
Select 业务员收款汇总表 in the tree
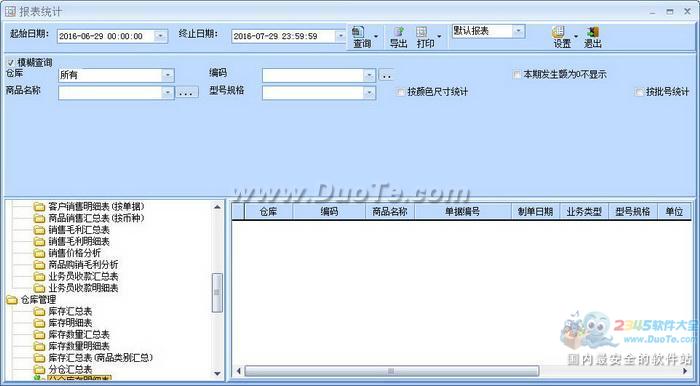(83, 277)
